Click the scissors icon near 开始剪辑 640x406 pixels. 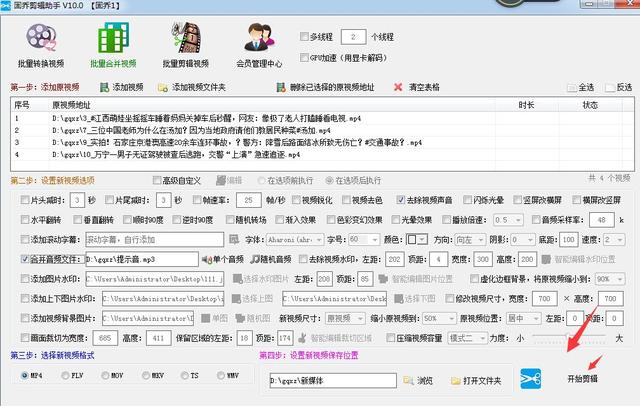click(531, 379)
